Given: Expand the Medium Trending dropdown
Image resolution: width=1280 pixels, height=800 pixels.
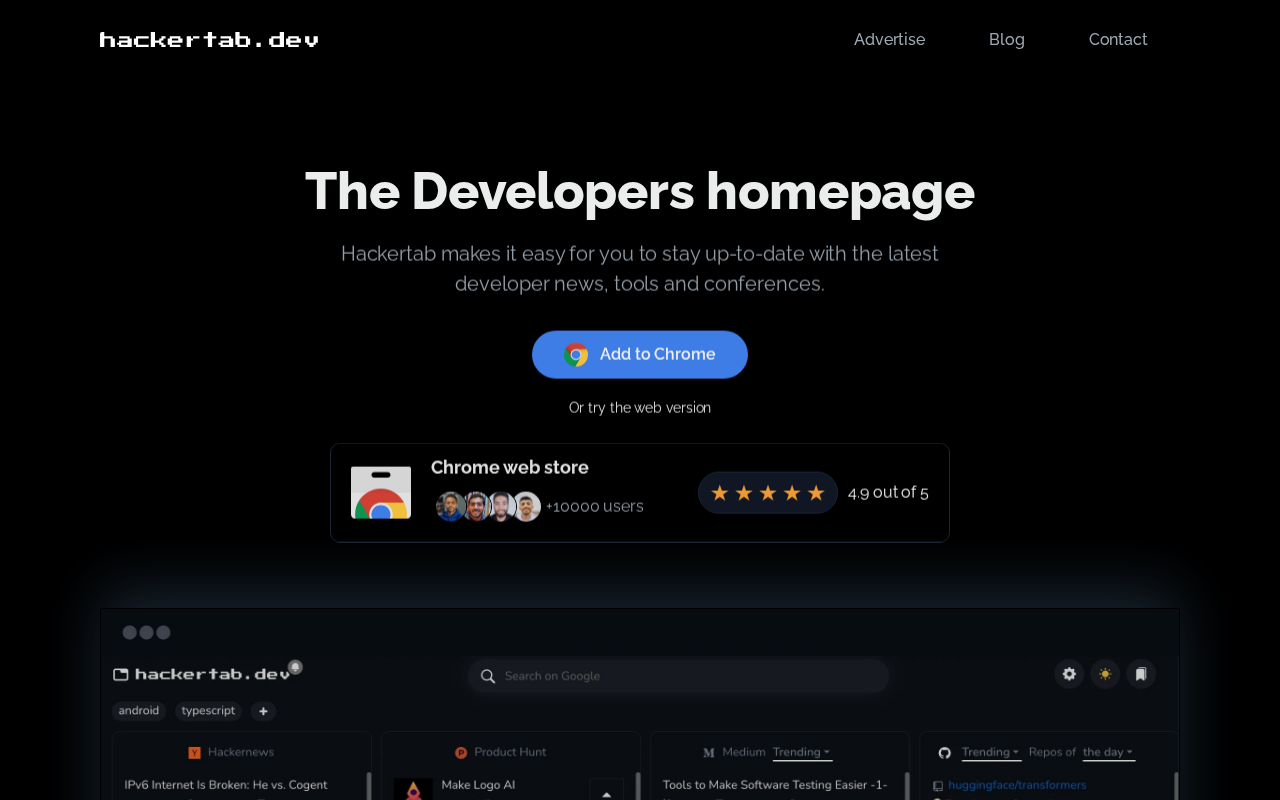Looking at the screenshot, I should (x=802, y=752).
